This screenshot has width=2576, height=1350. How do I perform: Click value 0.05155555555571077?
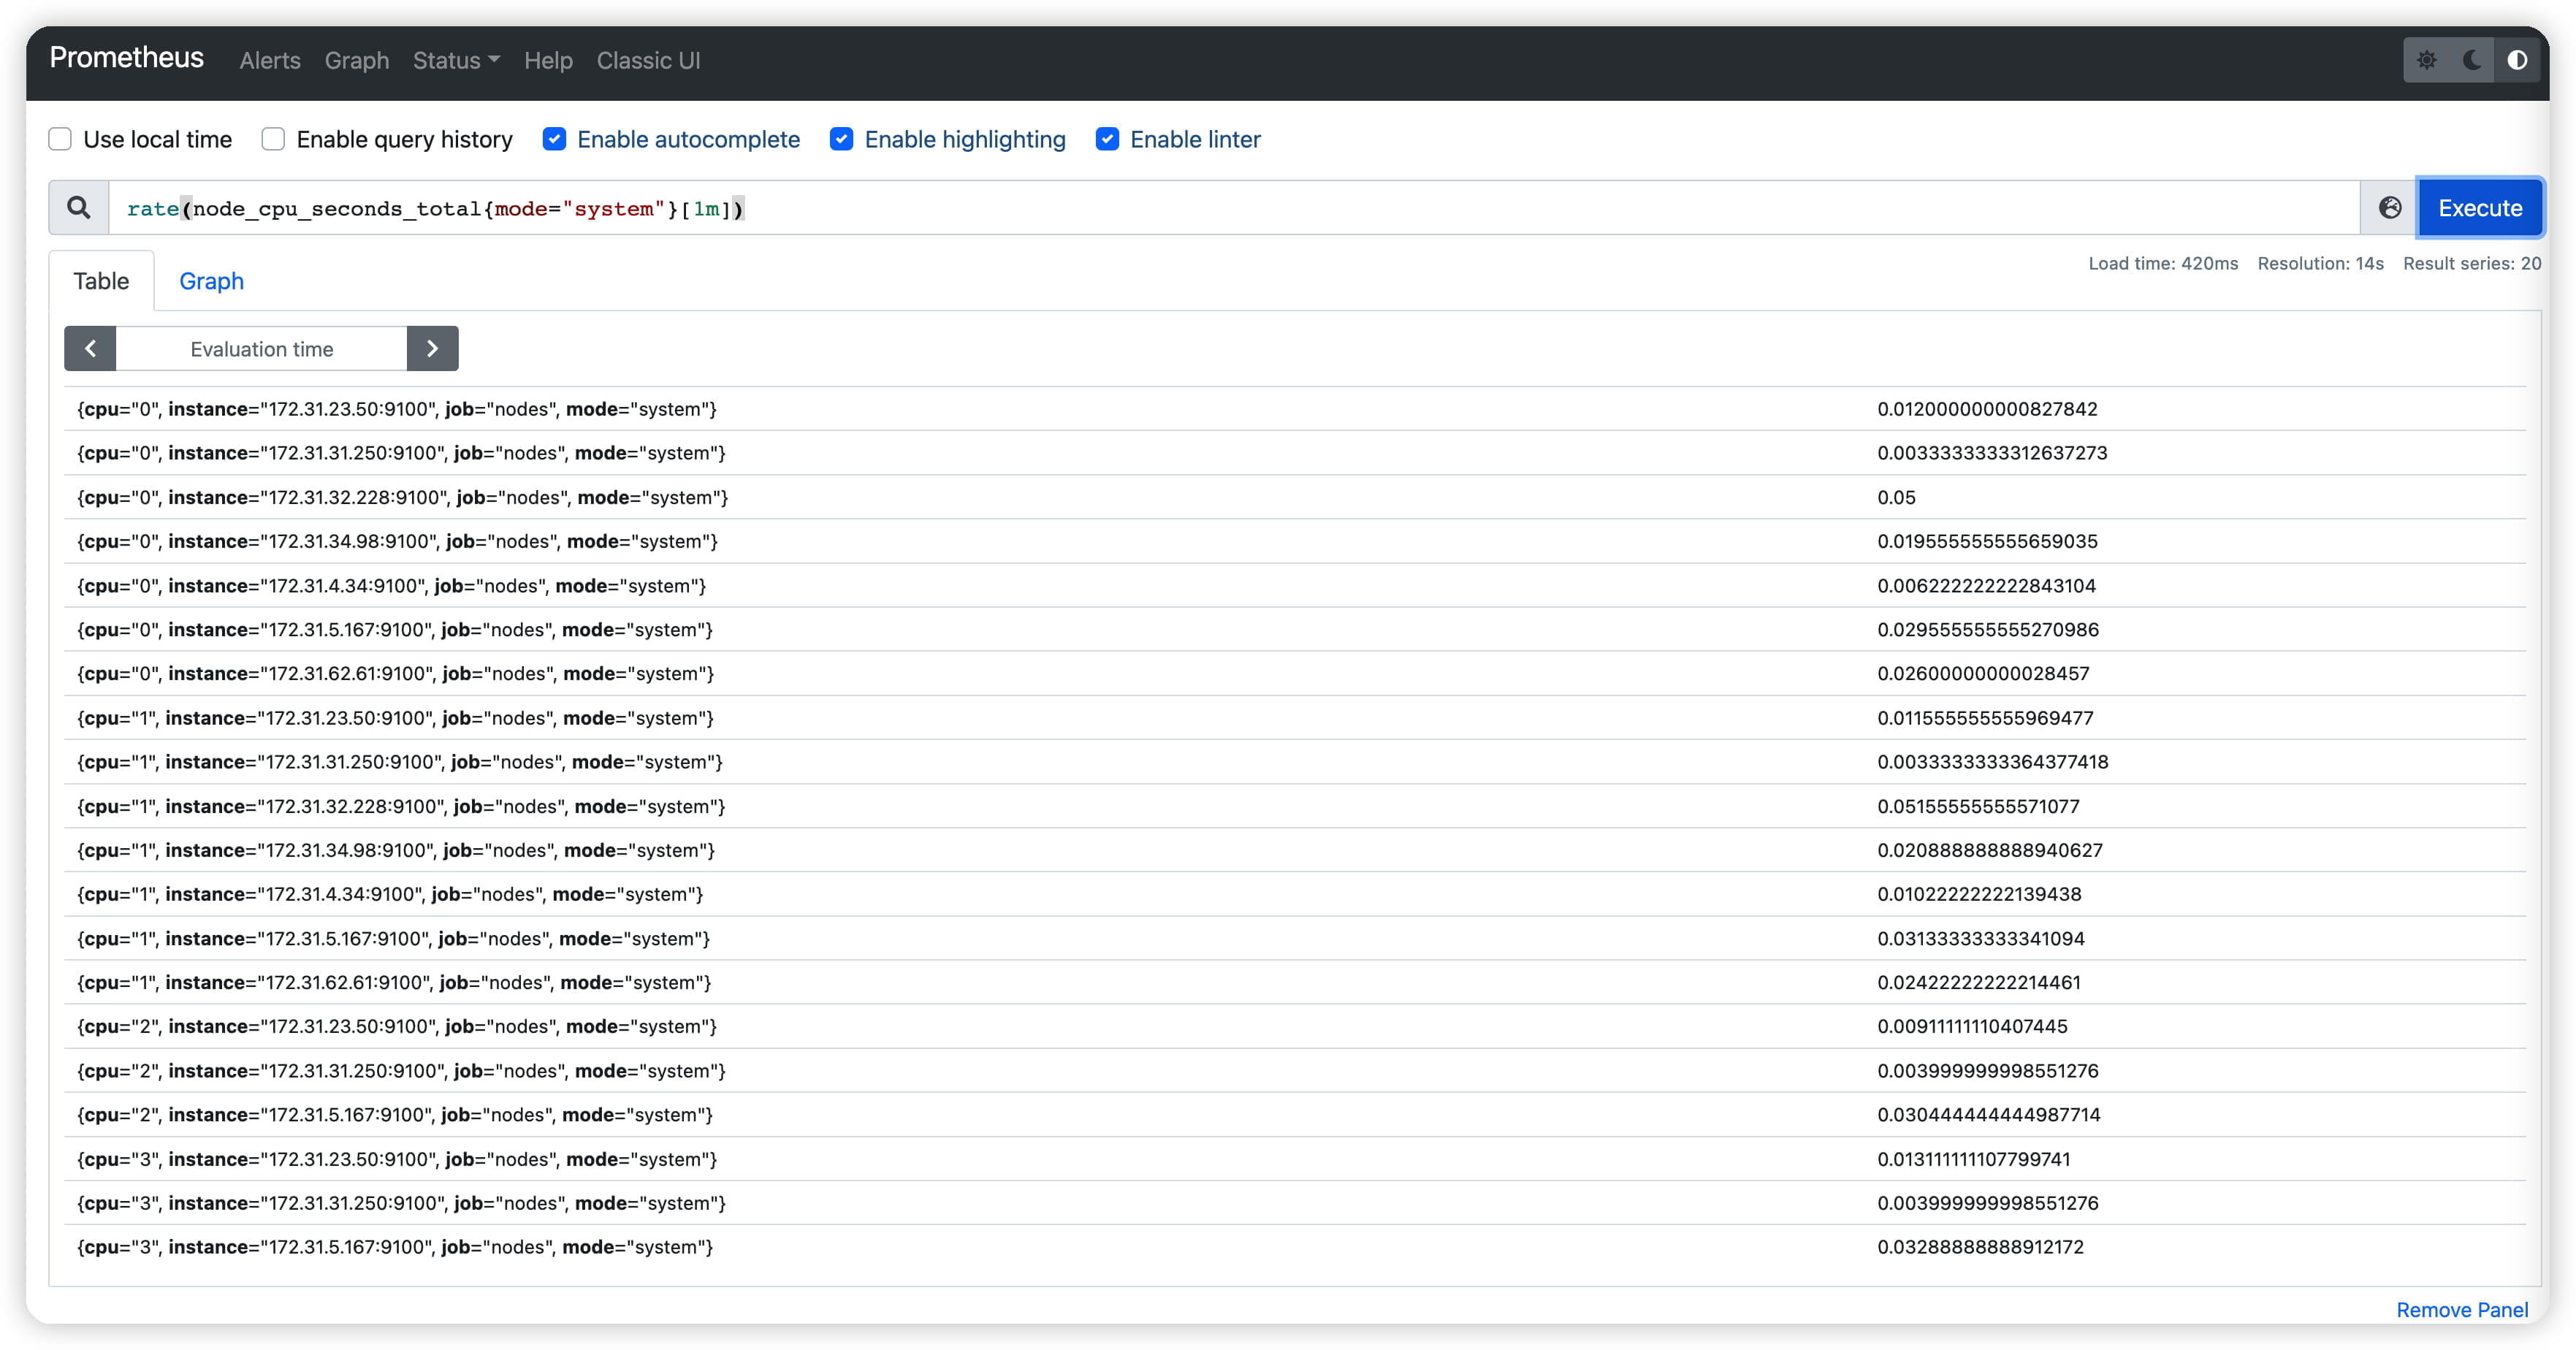pos(1978,806)
